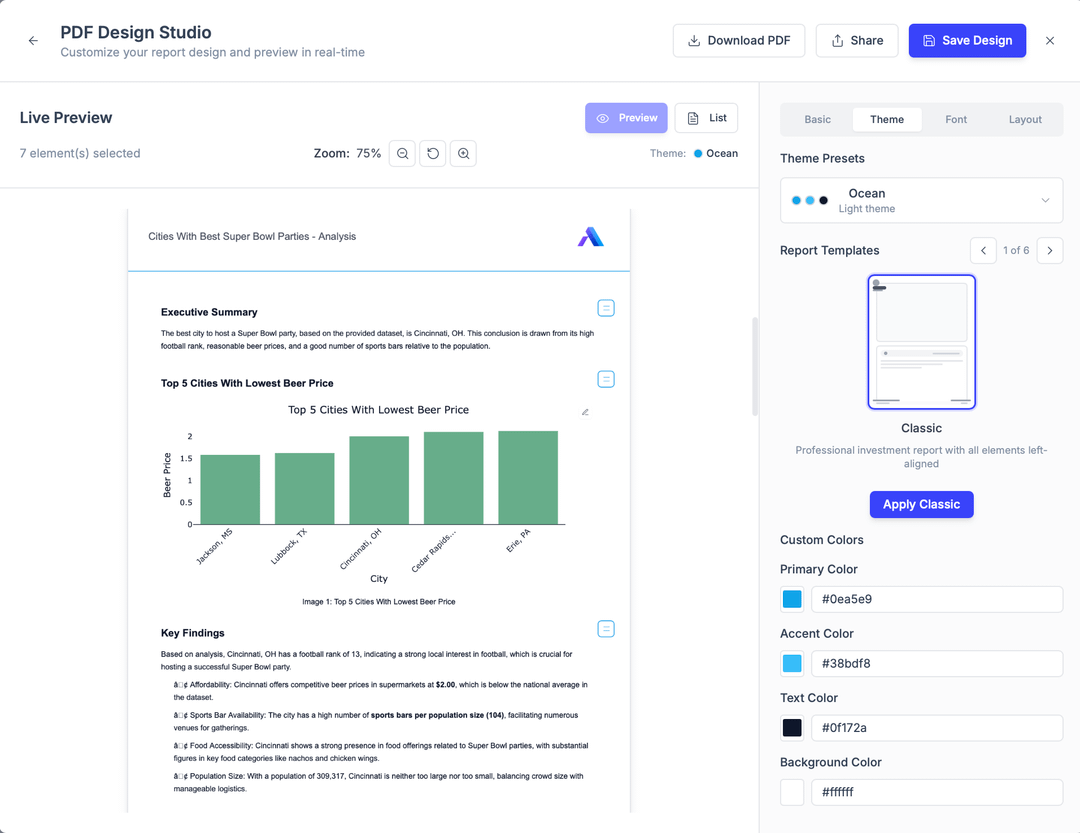Click the chart edit pencil icon
The width and height of the screenshot is (1080, 833).
585,412
